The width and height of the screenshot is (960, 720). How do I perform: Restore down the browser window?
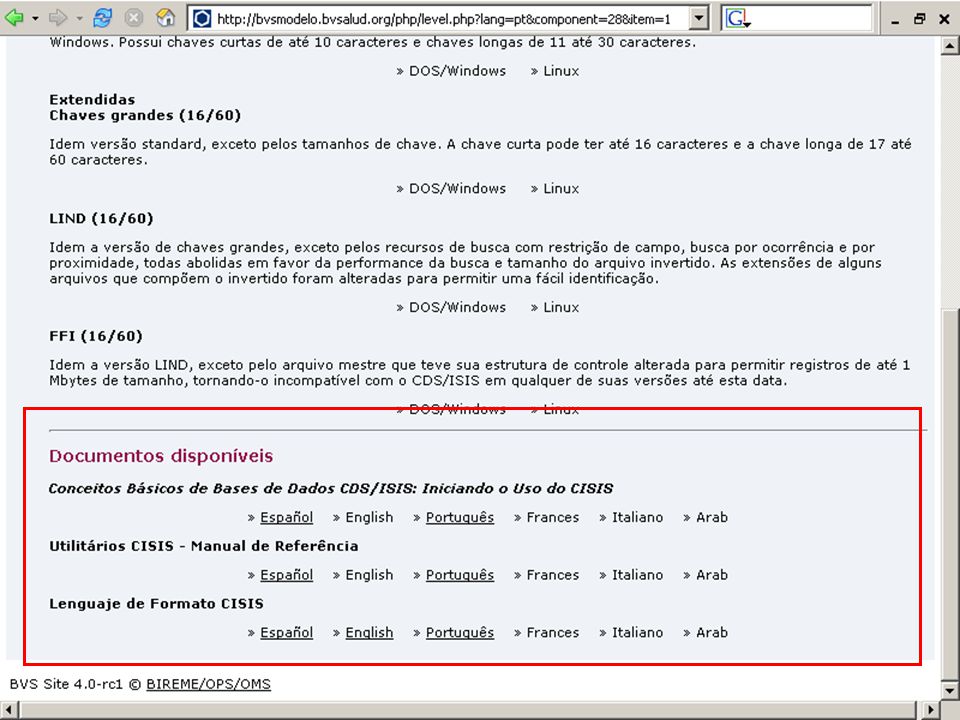click(920, 19)
